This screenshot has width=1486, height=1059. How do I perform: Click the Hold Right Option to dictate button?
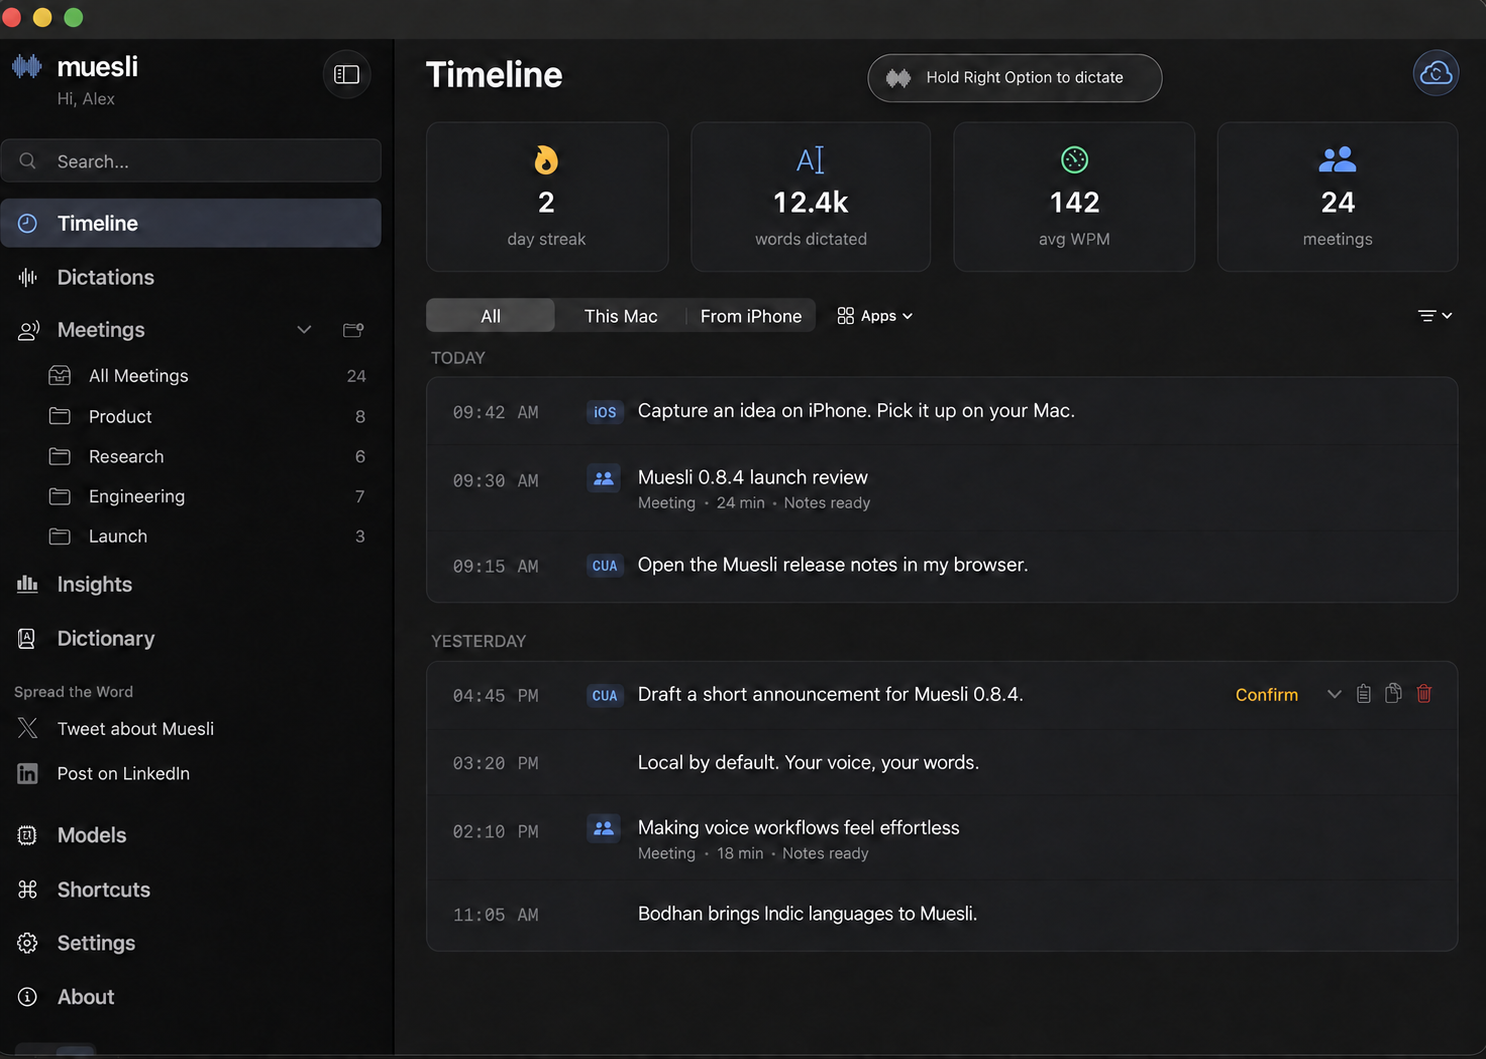click(x=1014, y=78)
